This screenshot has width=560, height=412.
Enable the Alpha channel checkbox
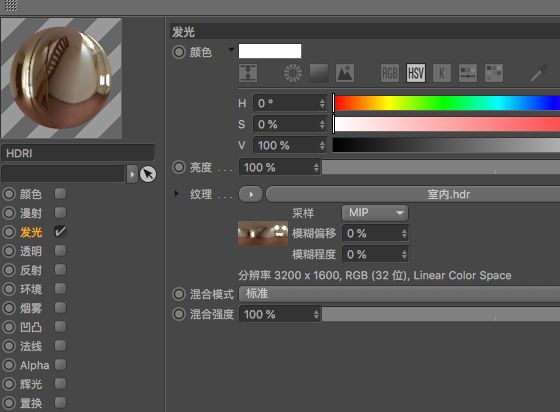coord(60,365)
